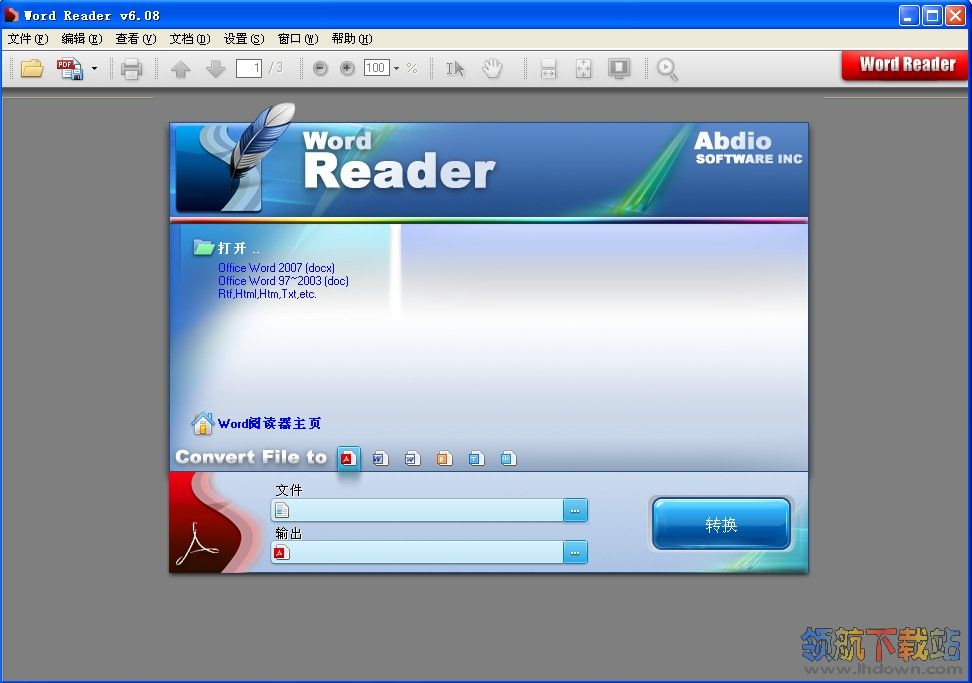
Task: Open a file with the folder icon
Action: click(32, 68)
